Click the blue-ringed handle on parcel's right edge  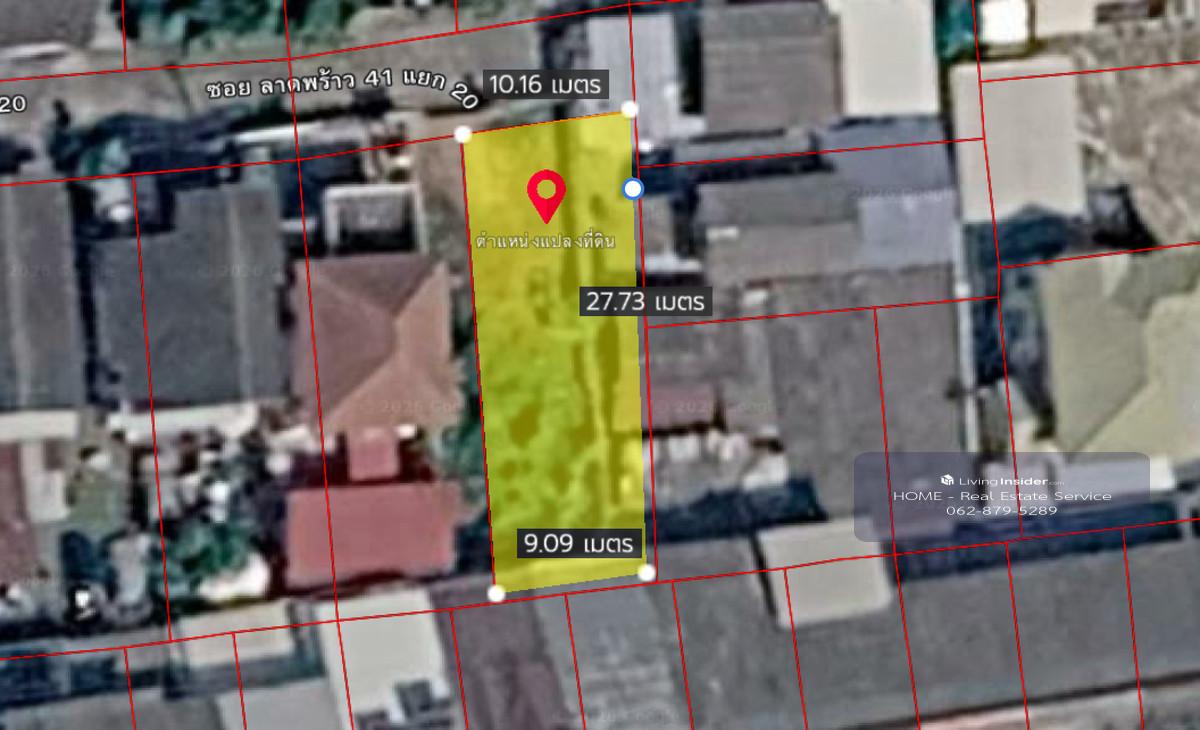632,188
